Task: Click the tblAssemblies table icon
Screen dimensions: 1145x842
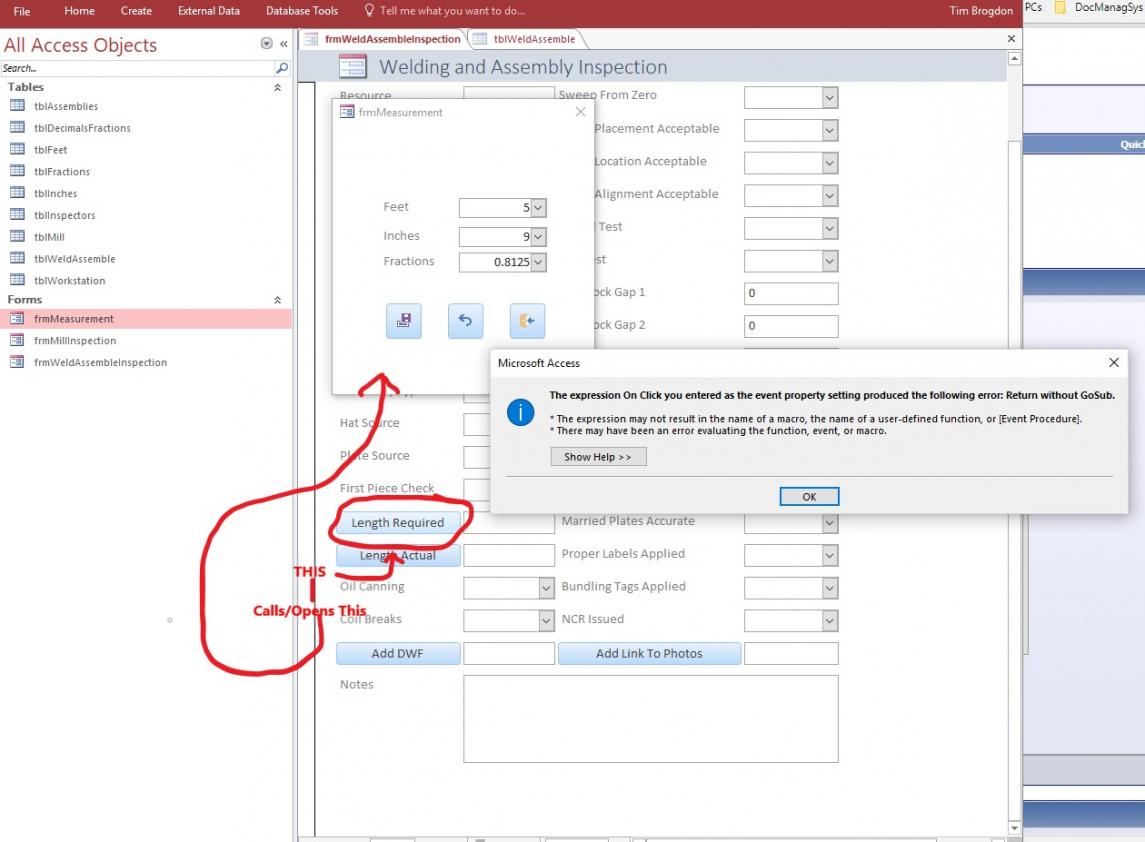Action: pyautogui.click(x=18, y=106)
